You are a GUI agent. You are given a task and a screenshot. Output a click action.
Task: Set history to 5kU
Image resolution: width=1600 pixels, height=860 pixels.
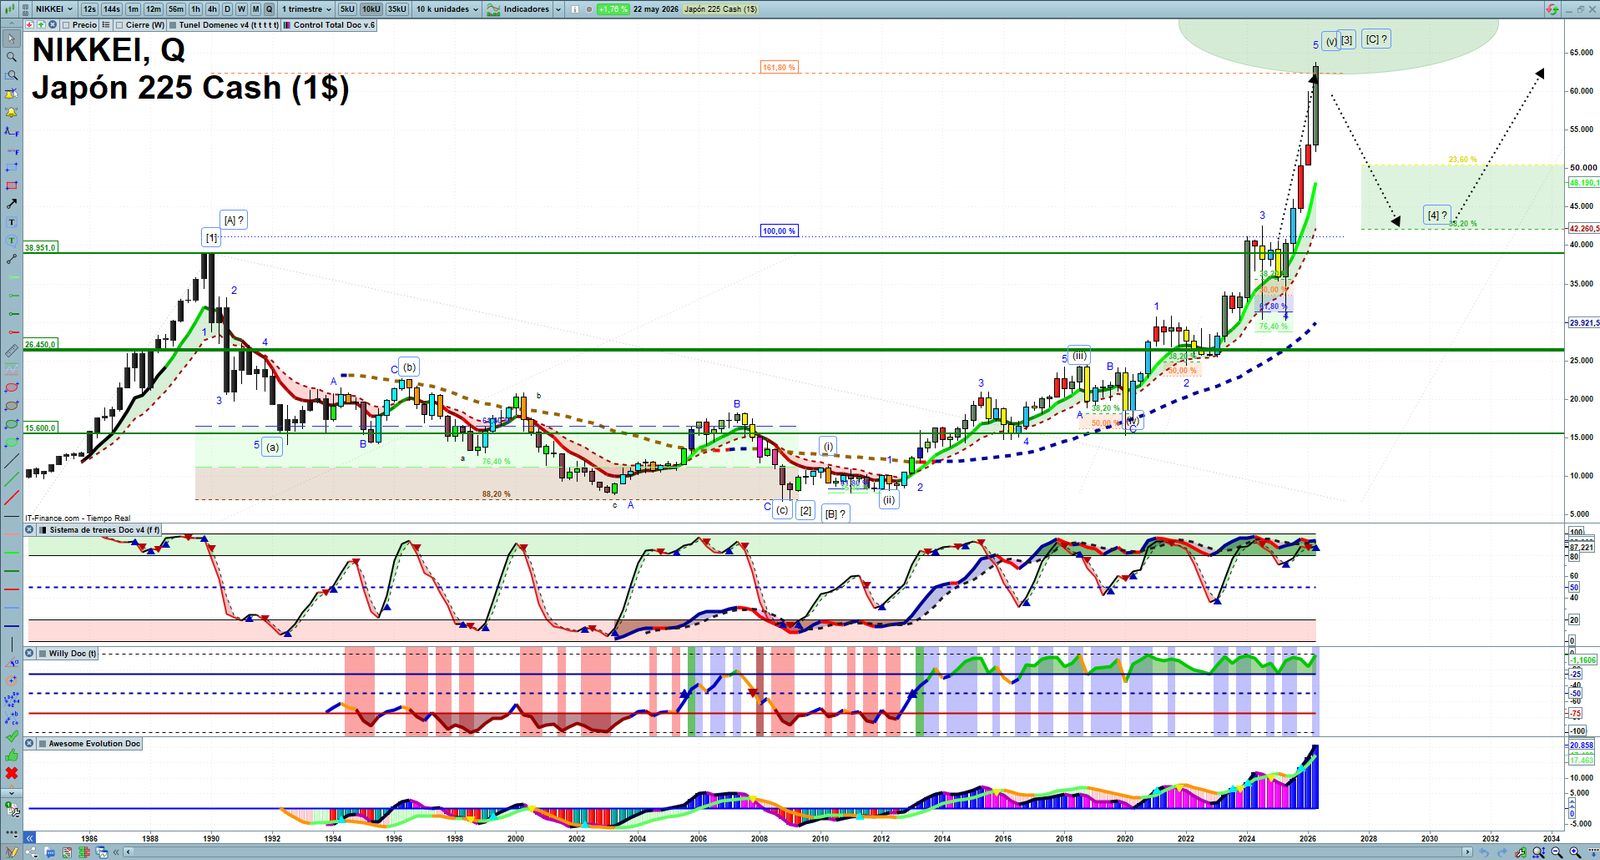(x=347, y=9)
